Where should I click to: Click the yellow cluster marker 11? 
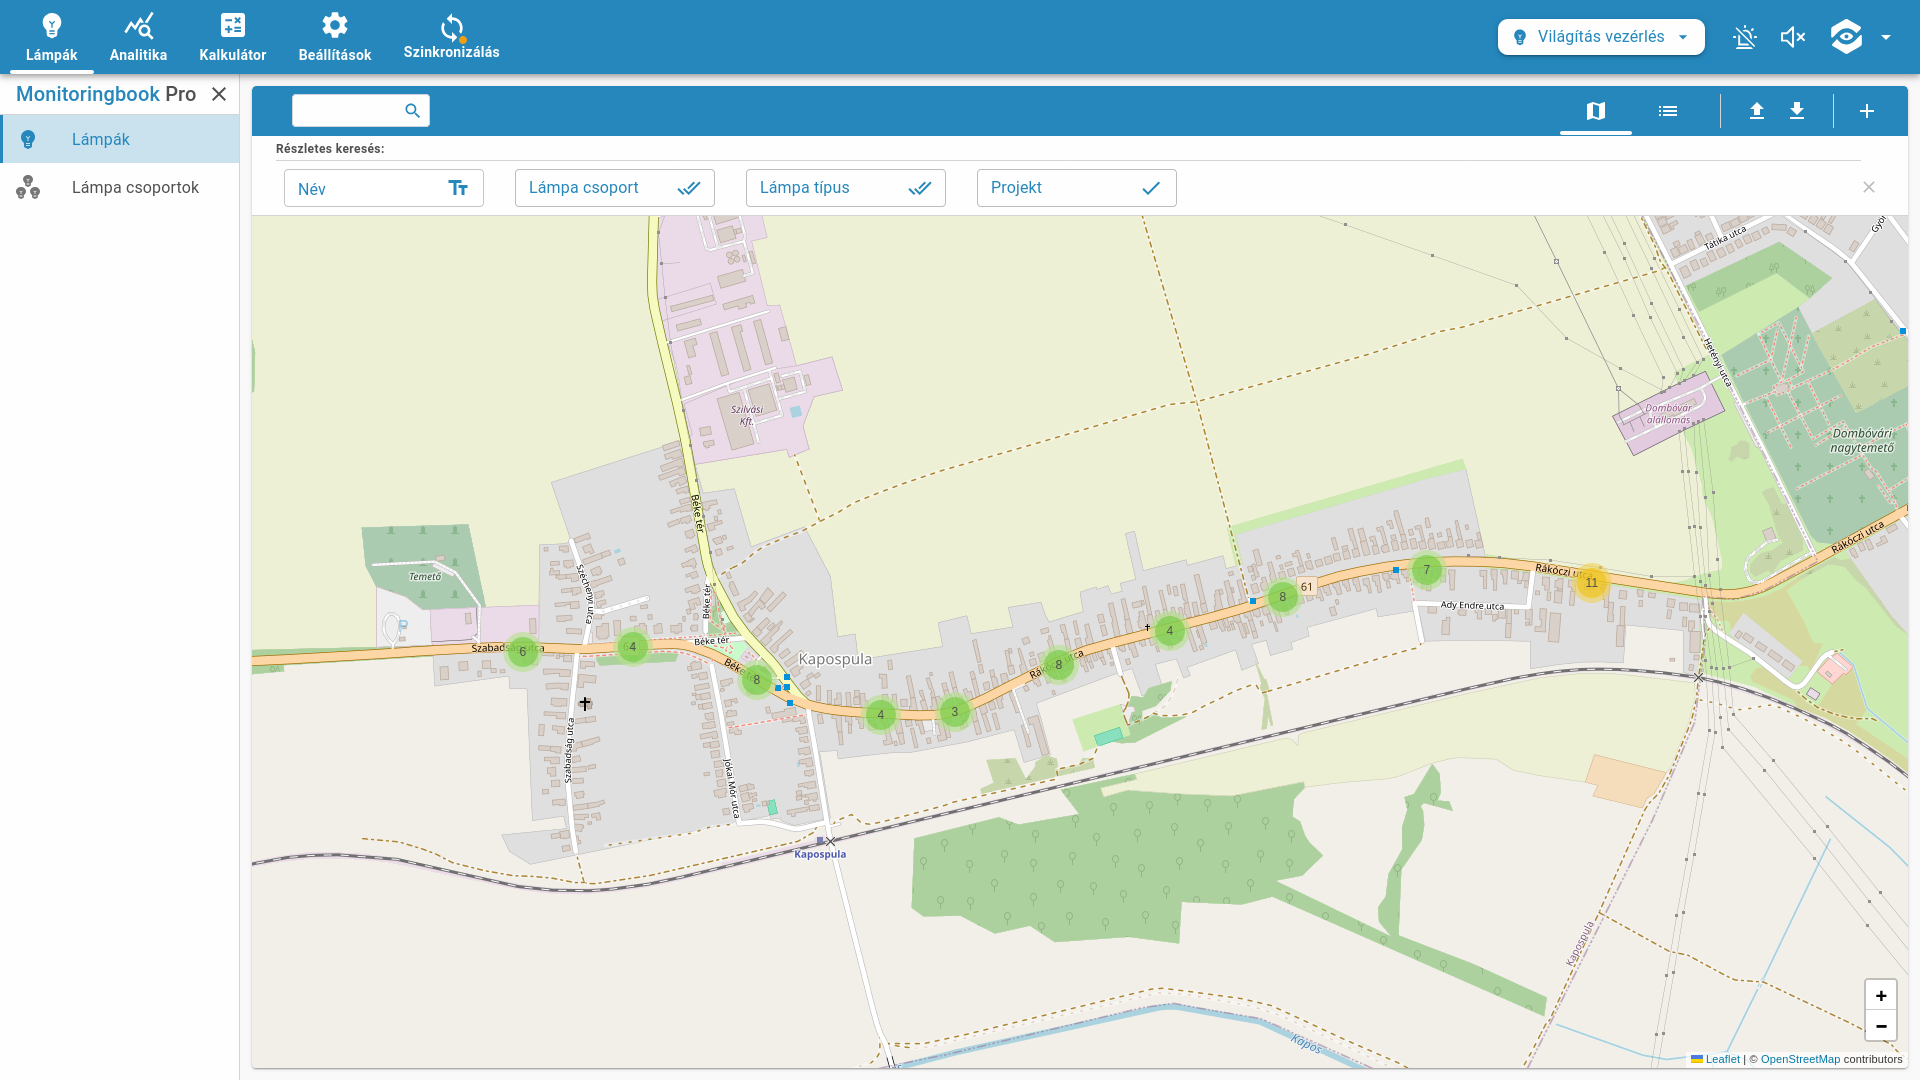[1592, 583]
